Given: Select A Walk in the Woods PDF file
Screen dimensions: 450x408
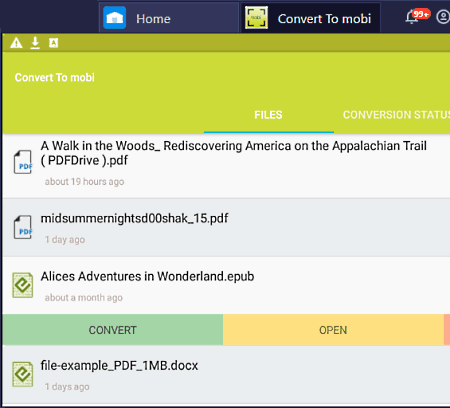Looking at the screenshot, I should (x=226, y=166).
